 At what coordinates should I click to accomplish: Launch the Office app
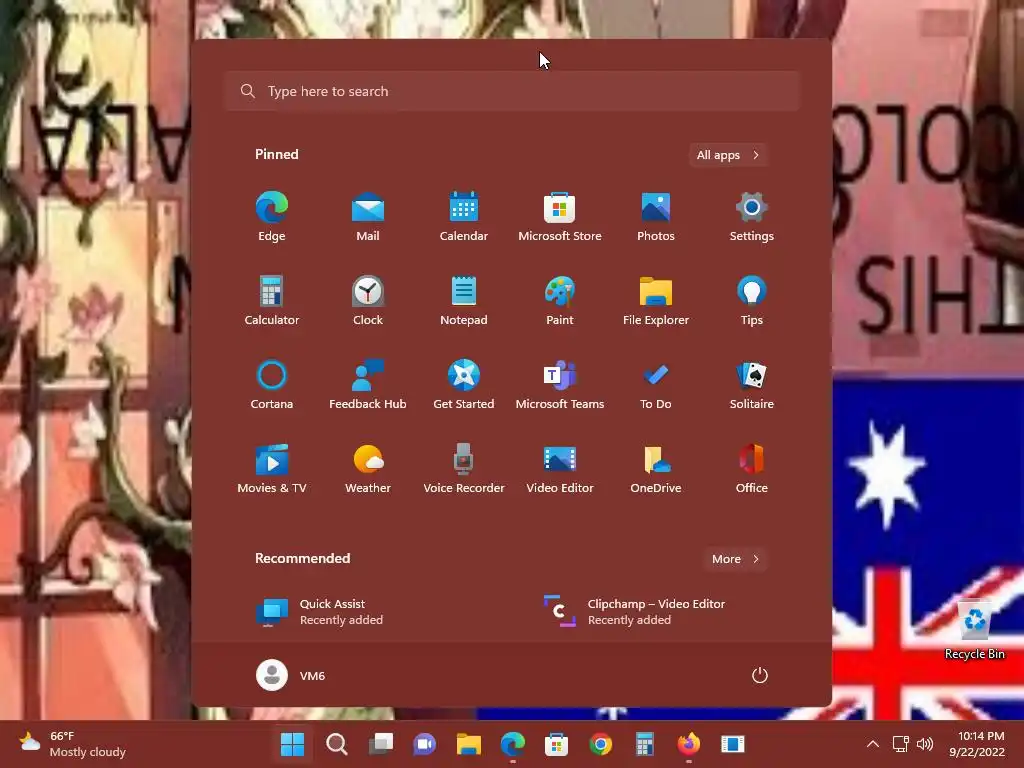[x=752, y=469]
